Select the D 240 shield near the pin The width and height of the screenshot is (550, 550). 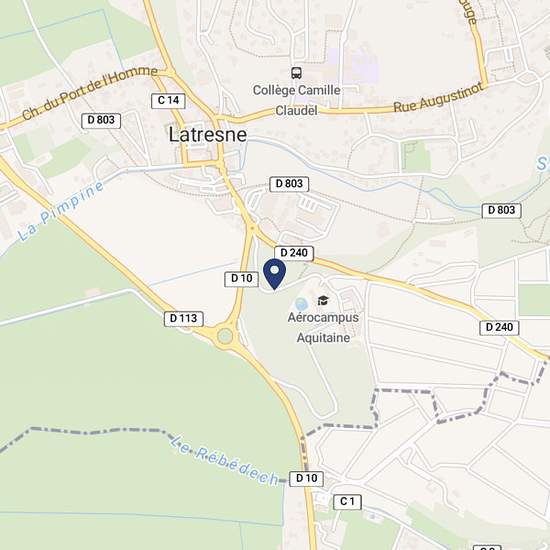point(294,253)
